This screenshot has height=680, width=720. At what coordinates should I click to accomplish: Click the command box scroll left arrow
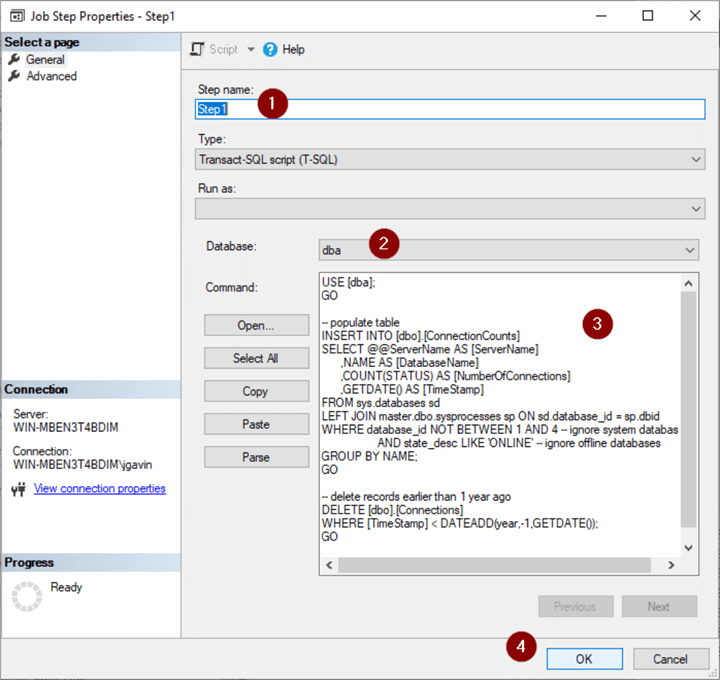pos(329,565)
